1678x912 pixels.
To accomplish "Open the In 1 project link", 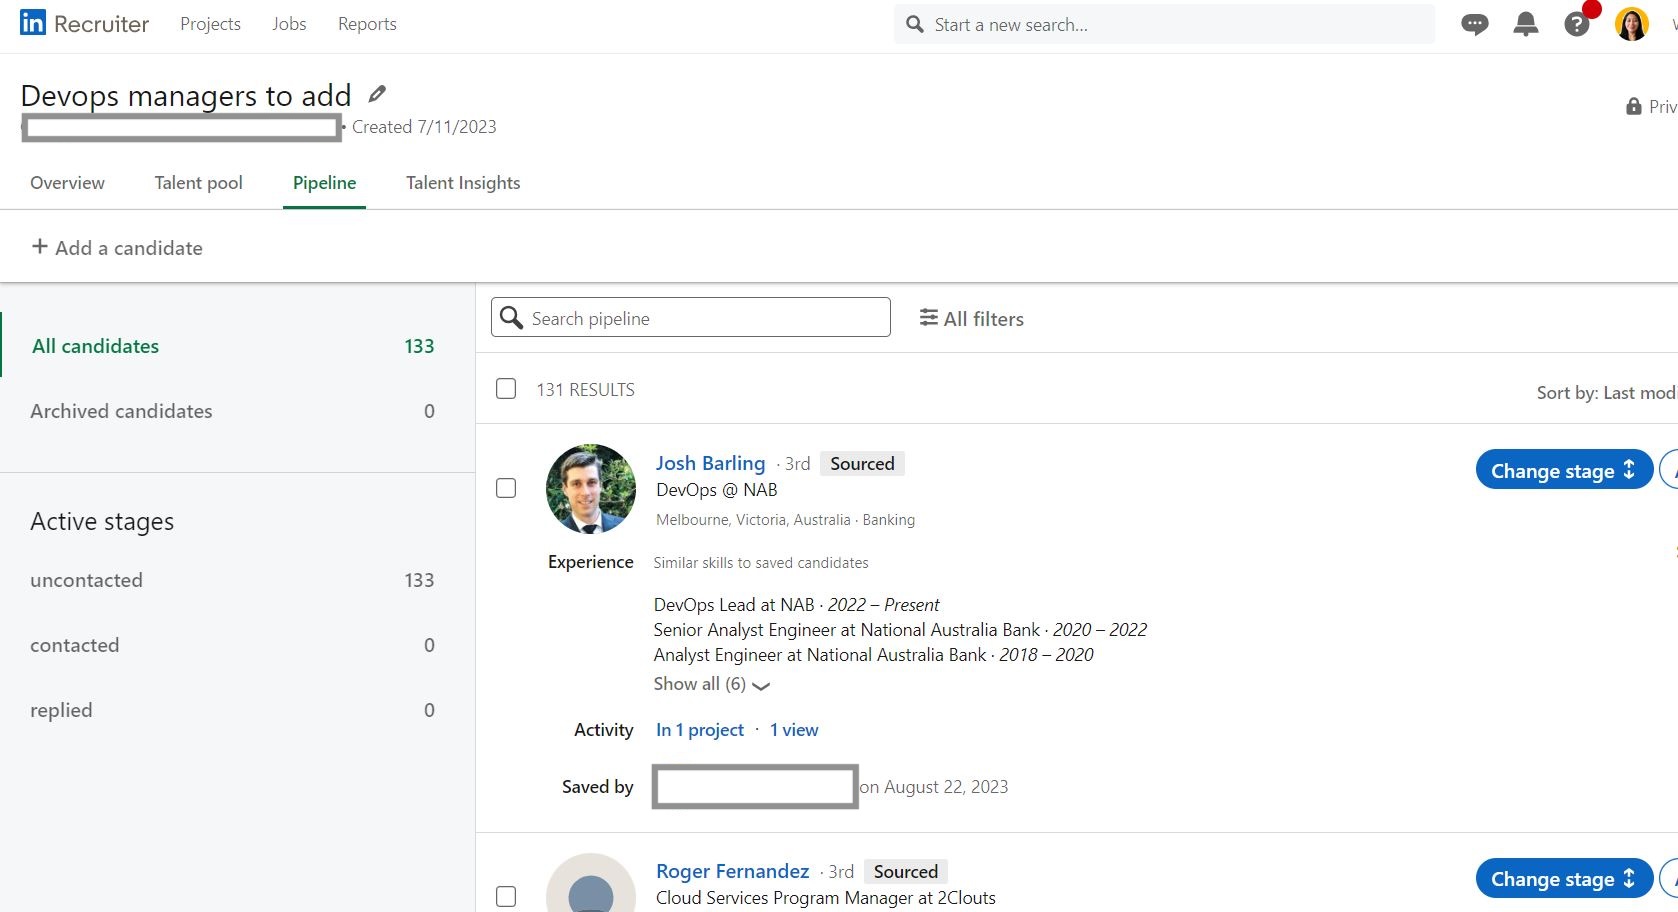I will coord(700,730).
